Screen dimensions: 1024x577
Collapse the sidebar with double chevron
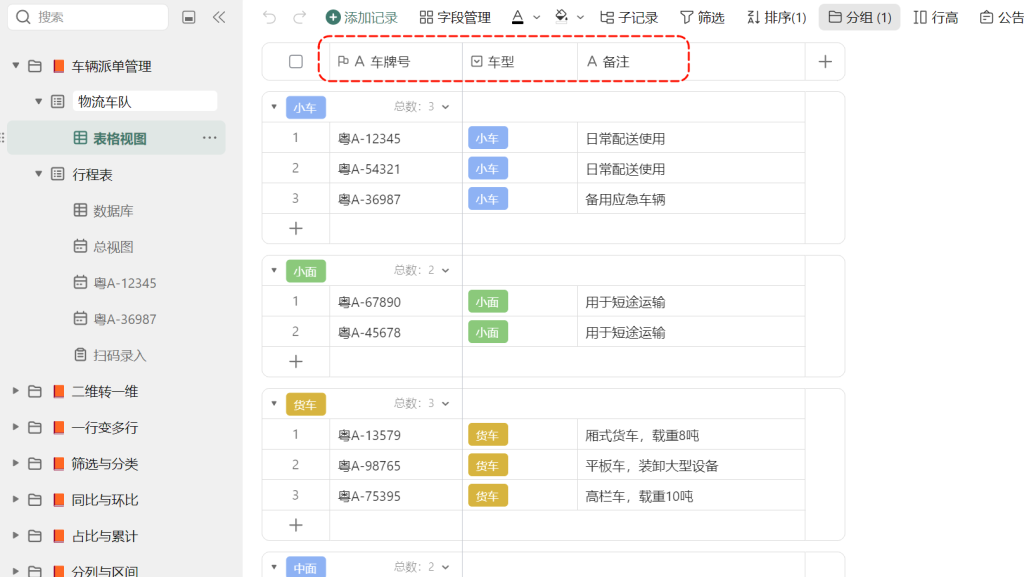[x=219, y=17]
